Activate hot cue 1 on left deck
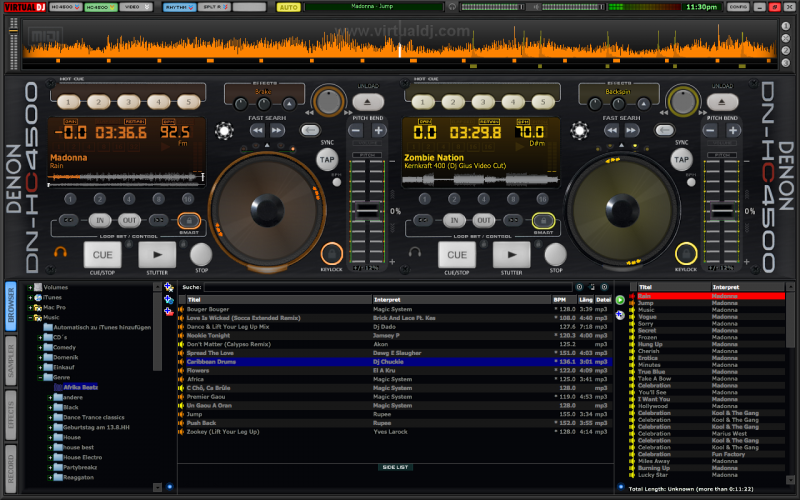The image size is (800, 500). (x=68, y=102)
